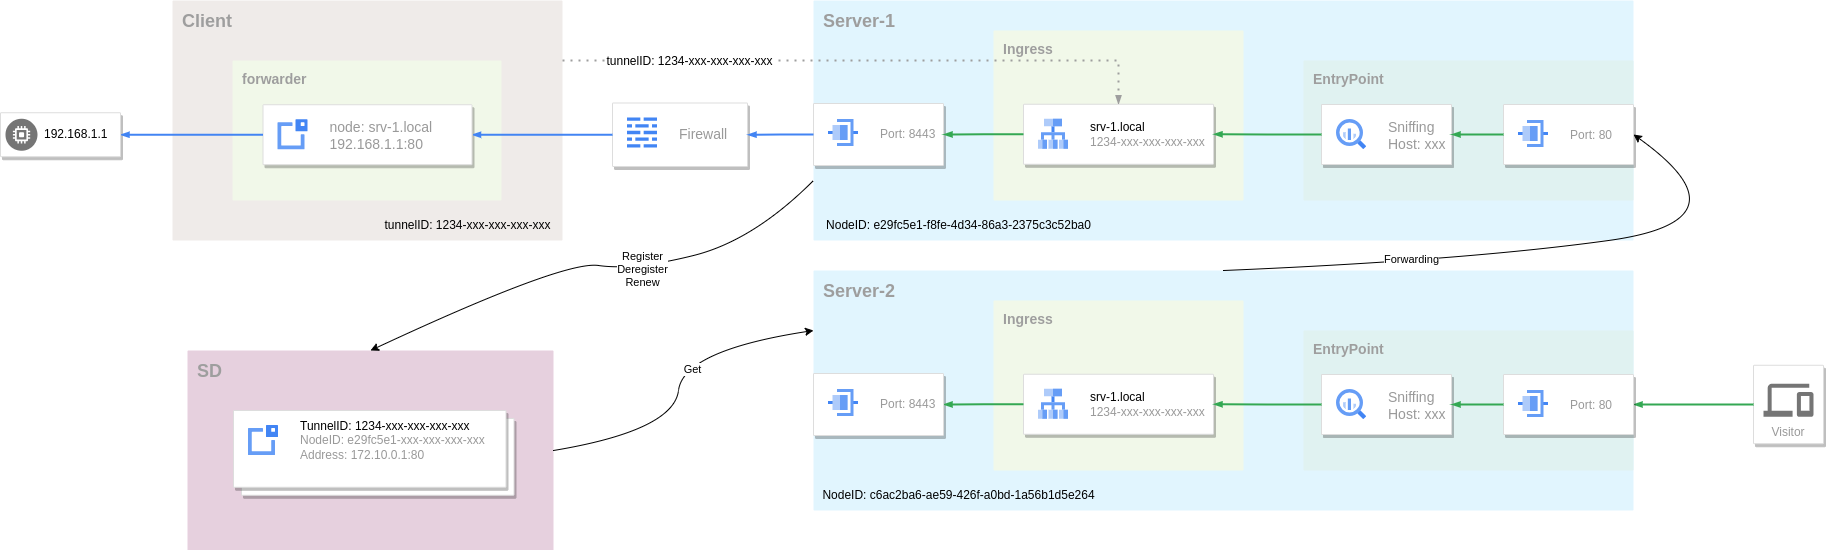The width and height of the screenshot is (1826, 550).
Task: Click Server-1 Ingress srv-1.local network icon
Action: coord(1053,134)
